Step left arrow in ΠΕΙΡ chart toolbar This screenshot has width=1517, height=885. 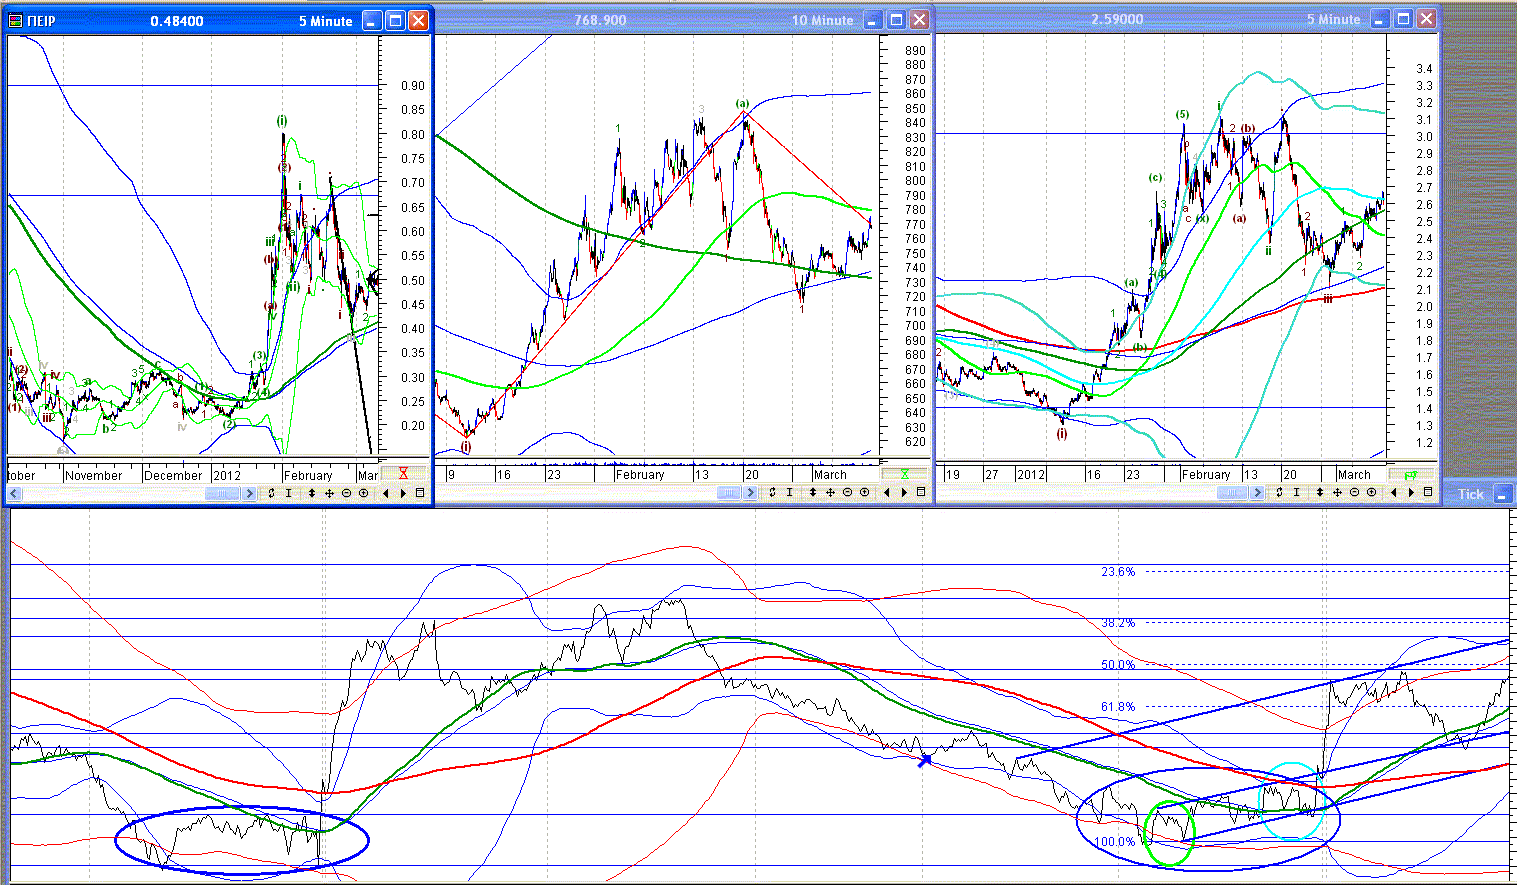[x=385, y=493]
